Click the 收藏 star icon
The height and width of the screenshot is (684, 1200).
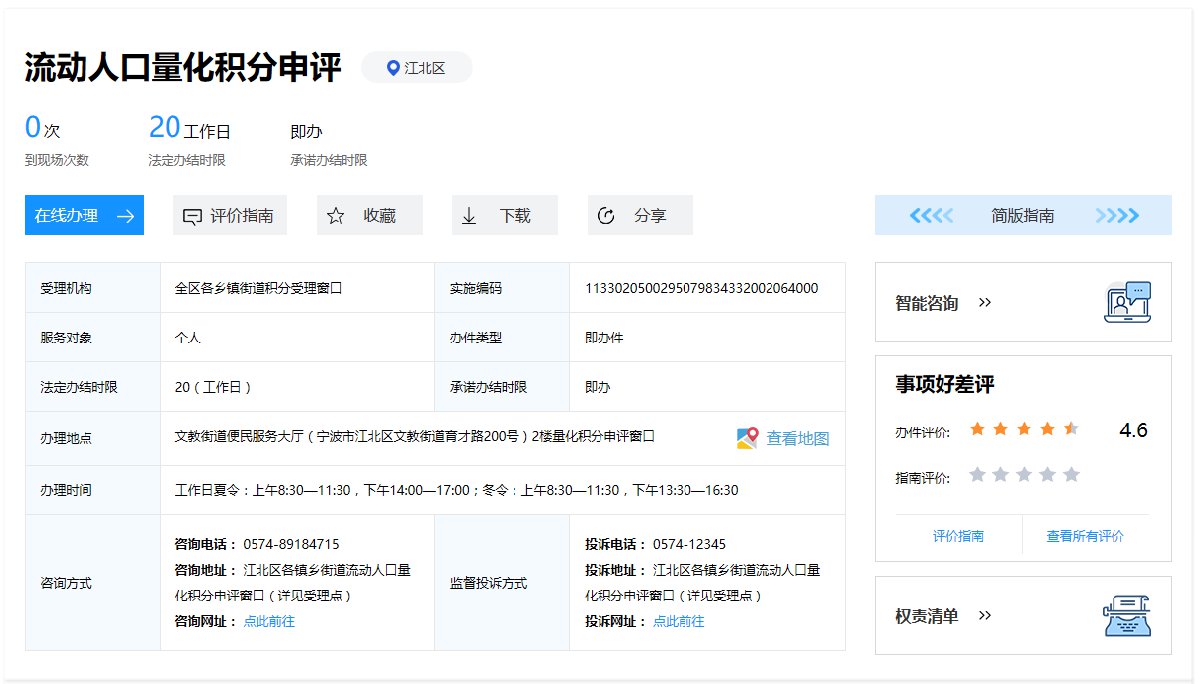tap(336, 216)
